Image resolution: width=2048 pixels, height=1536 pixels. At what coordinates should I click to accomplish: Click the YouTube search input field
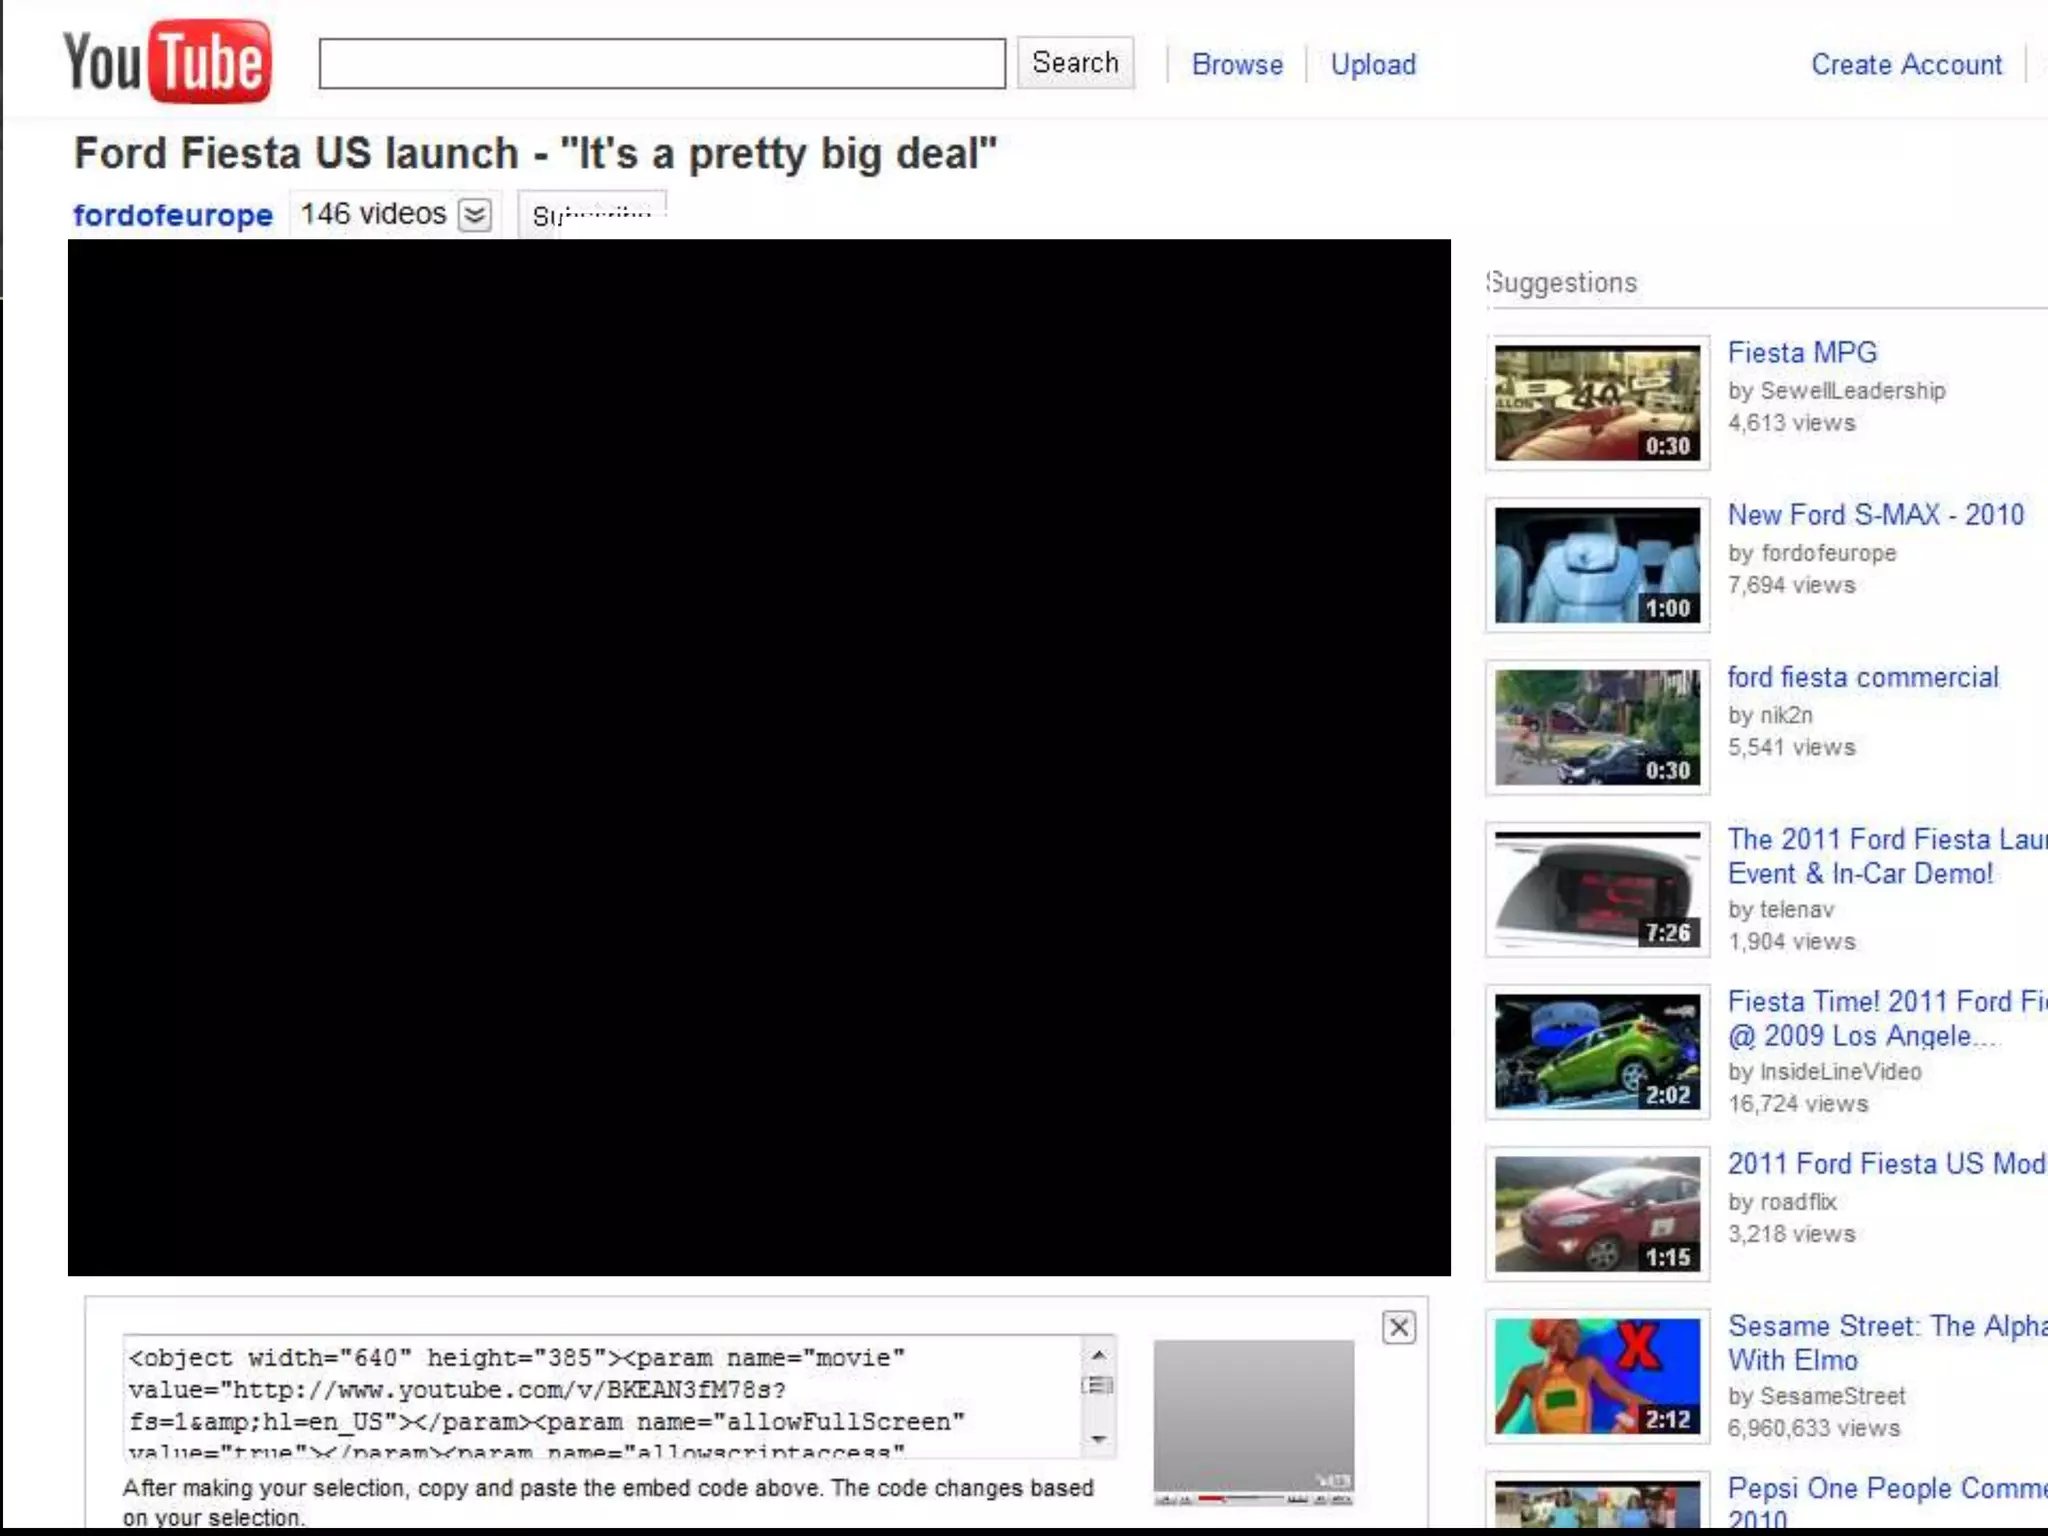tap(662, 64)
